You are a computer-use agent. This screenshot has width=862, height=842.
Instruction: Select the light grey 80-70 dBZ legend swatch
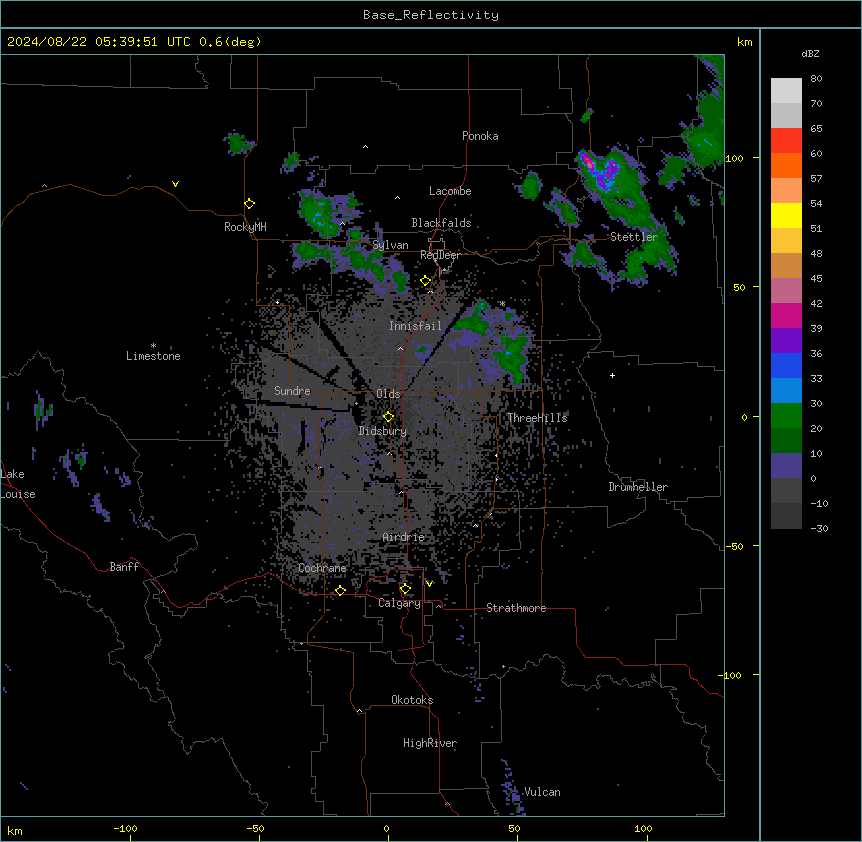786,91
